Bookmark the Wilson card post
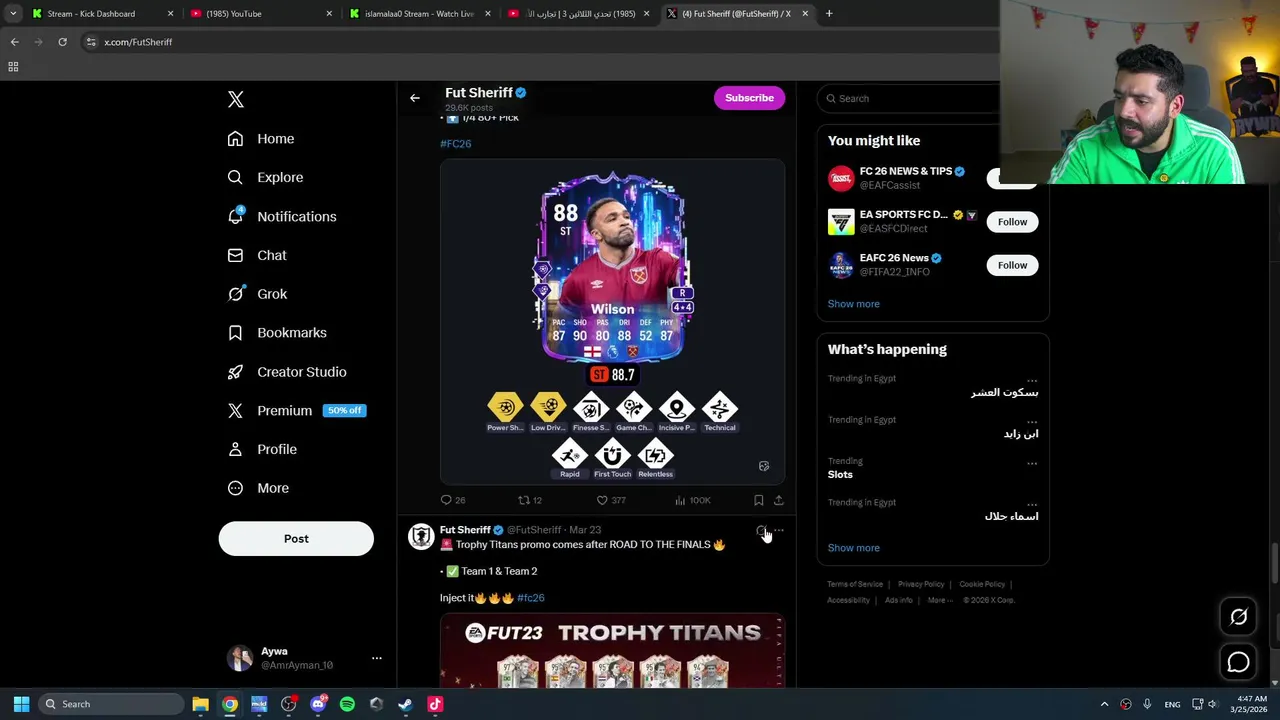Screen dimensions: 1280x720 pyautogui.click(x=759, y=500)
